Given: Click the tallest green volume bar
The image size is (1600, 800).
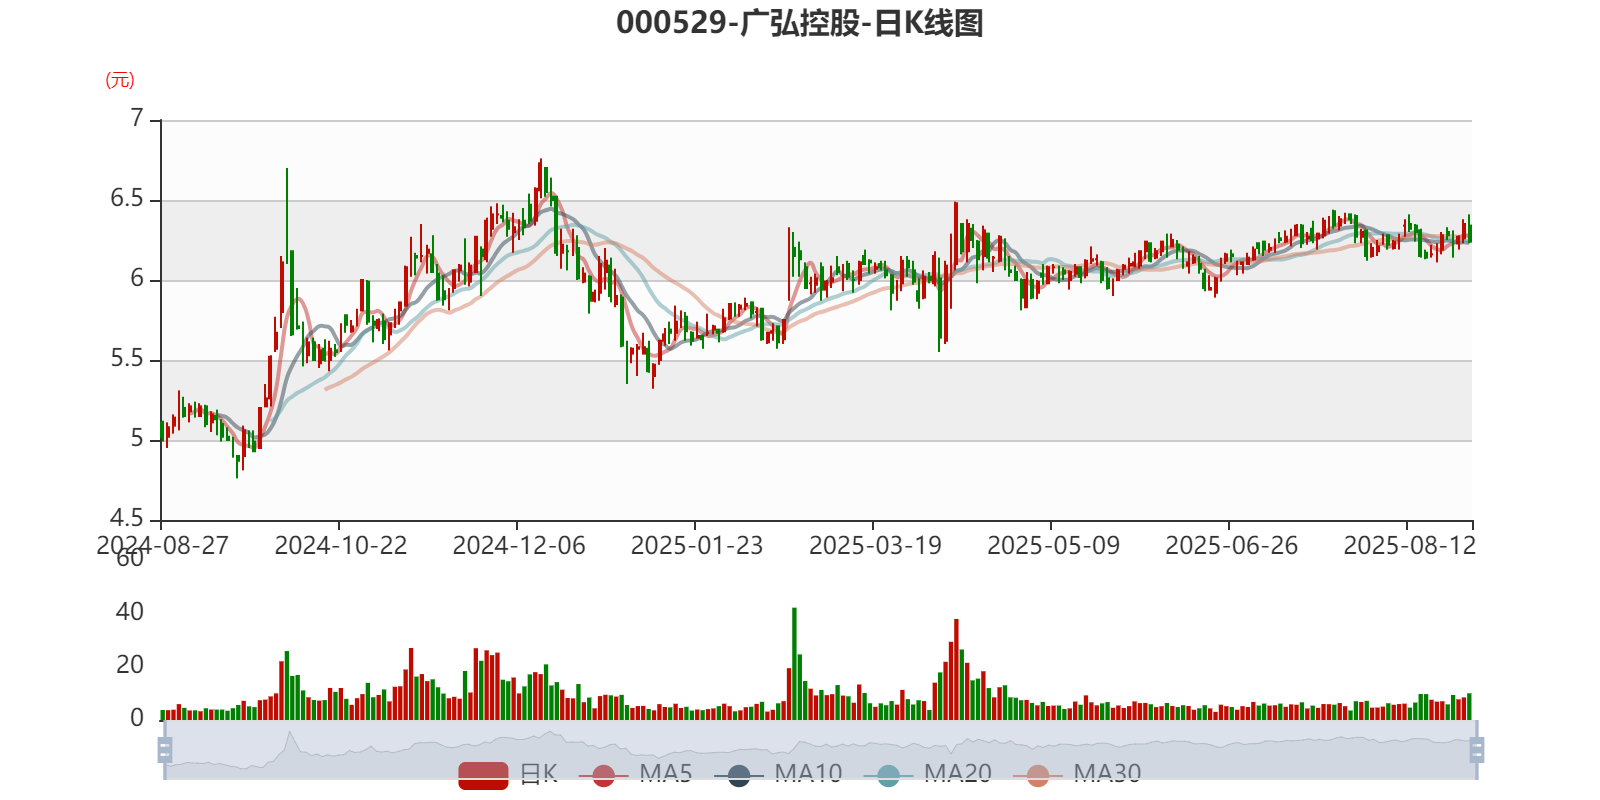Looking at the screenshot, I should 794,664.
